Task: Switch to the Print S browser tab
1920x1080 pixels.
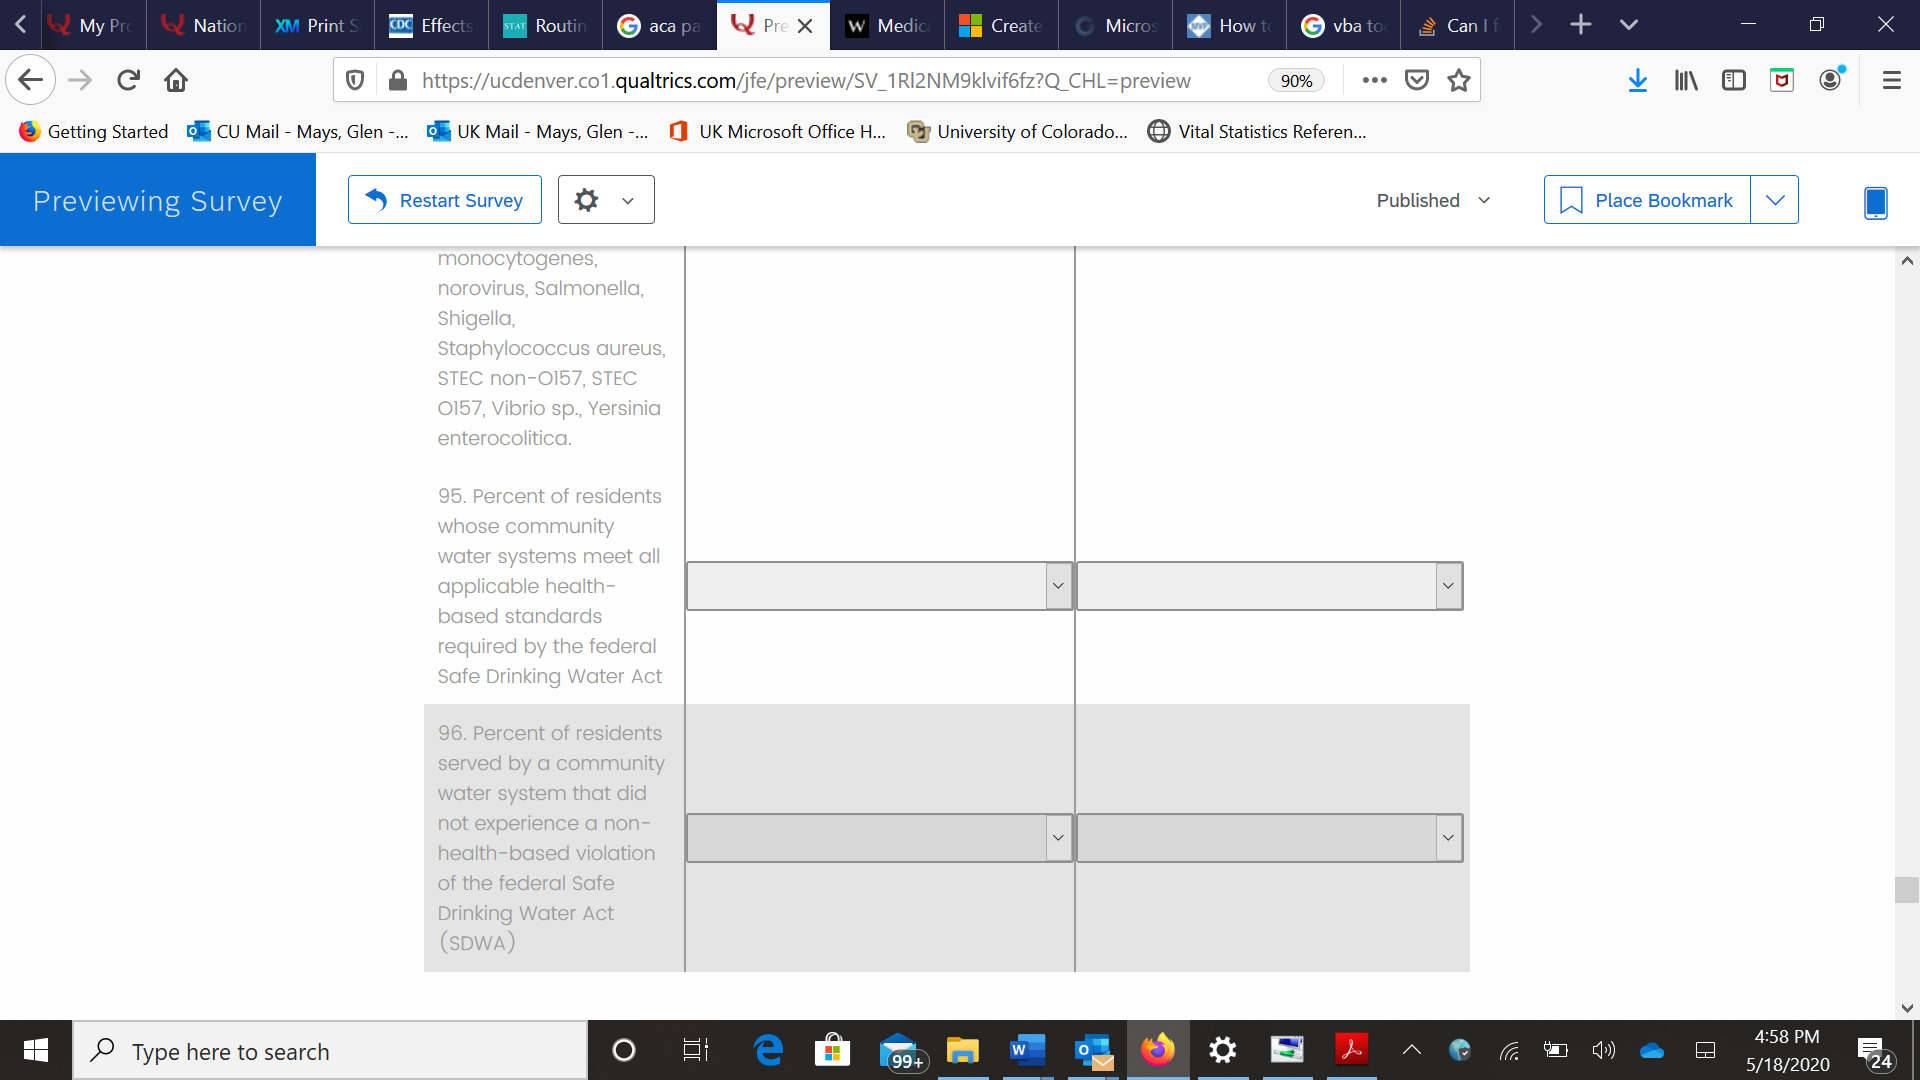Action: (318, 25)
